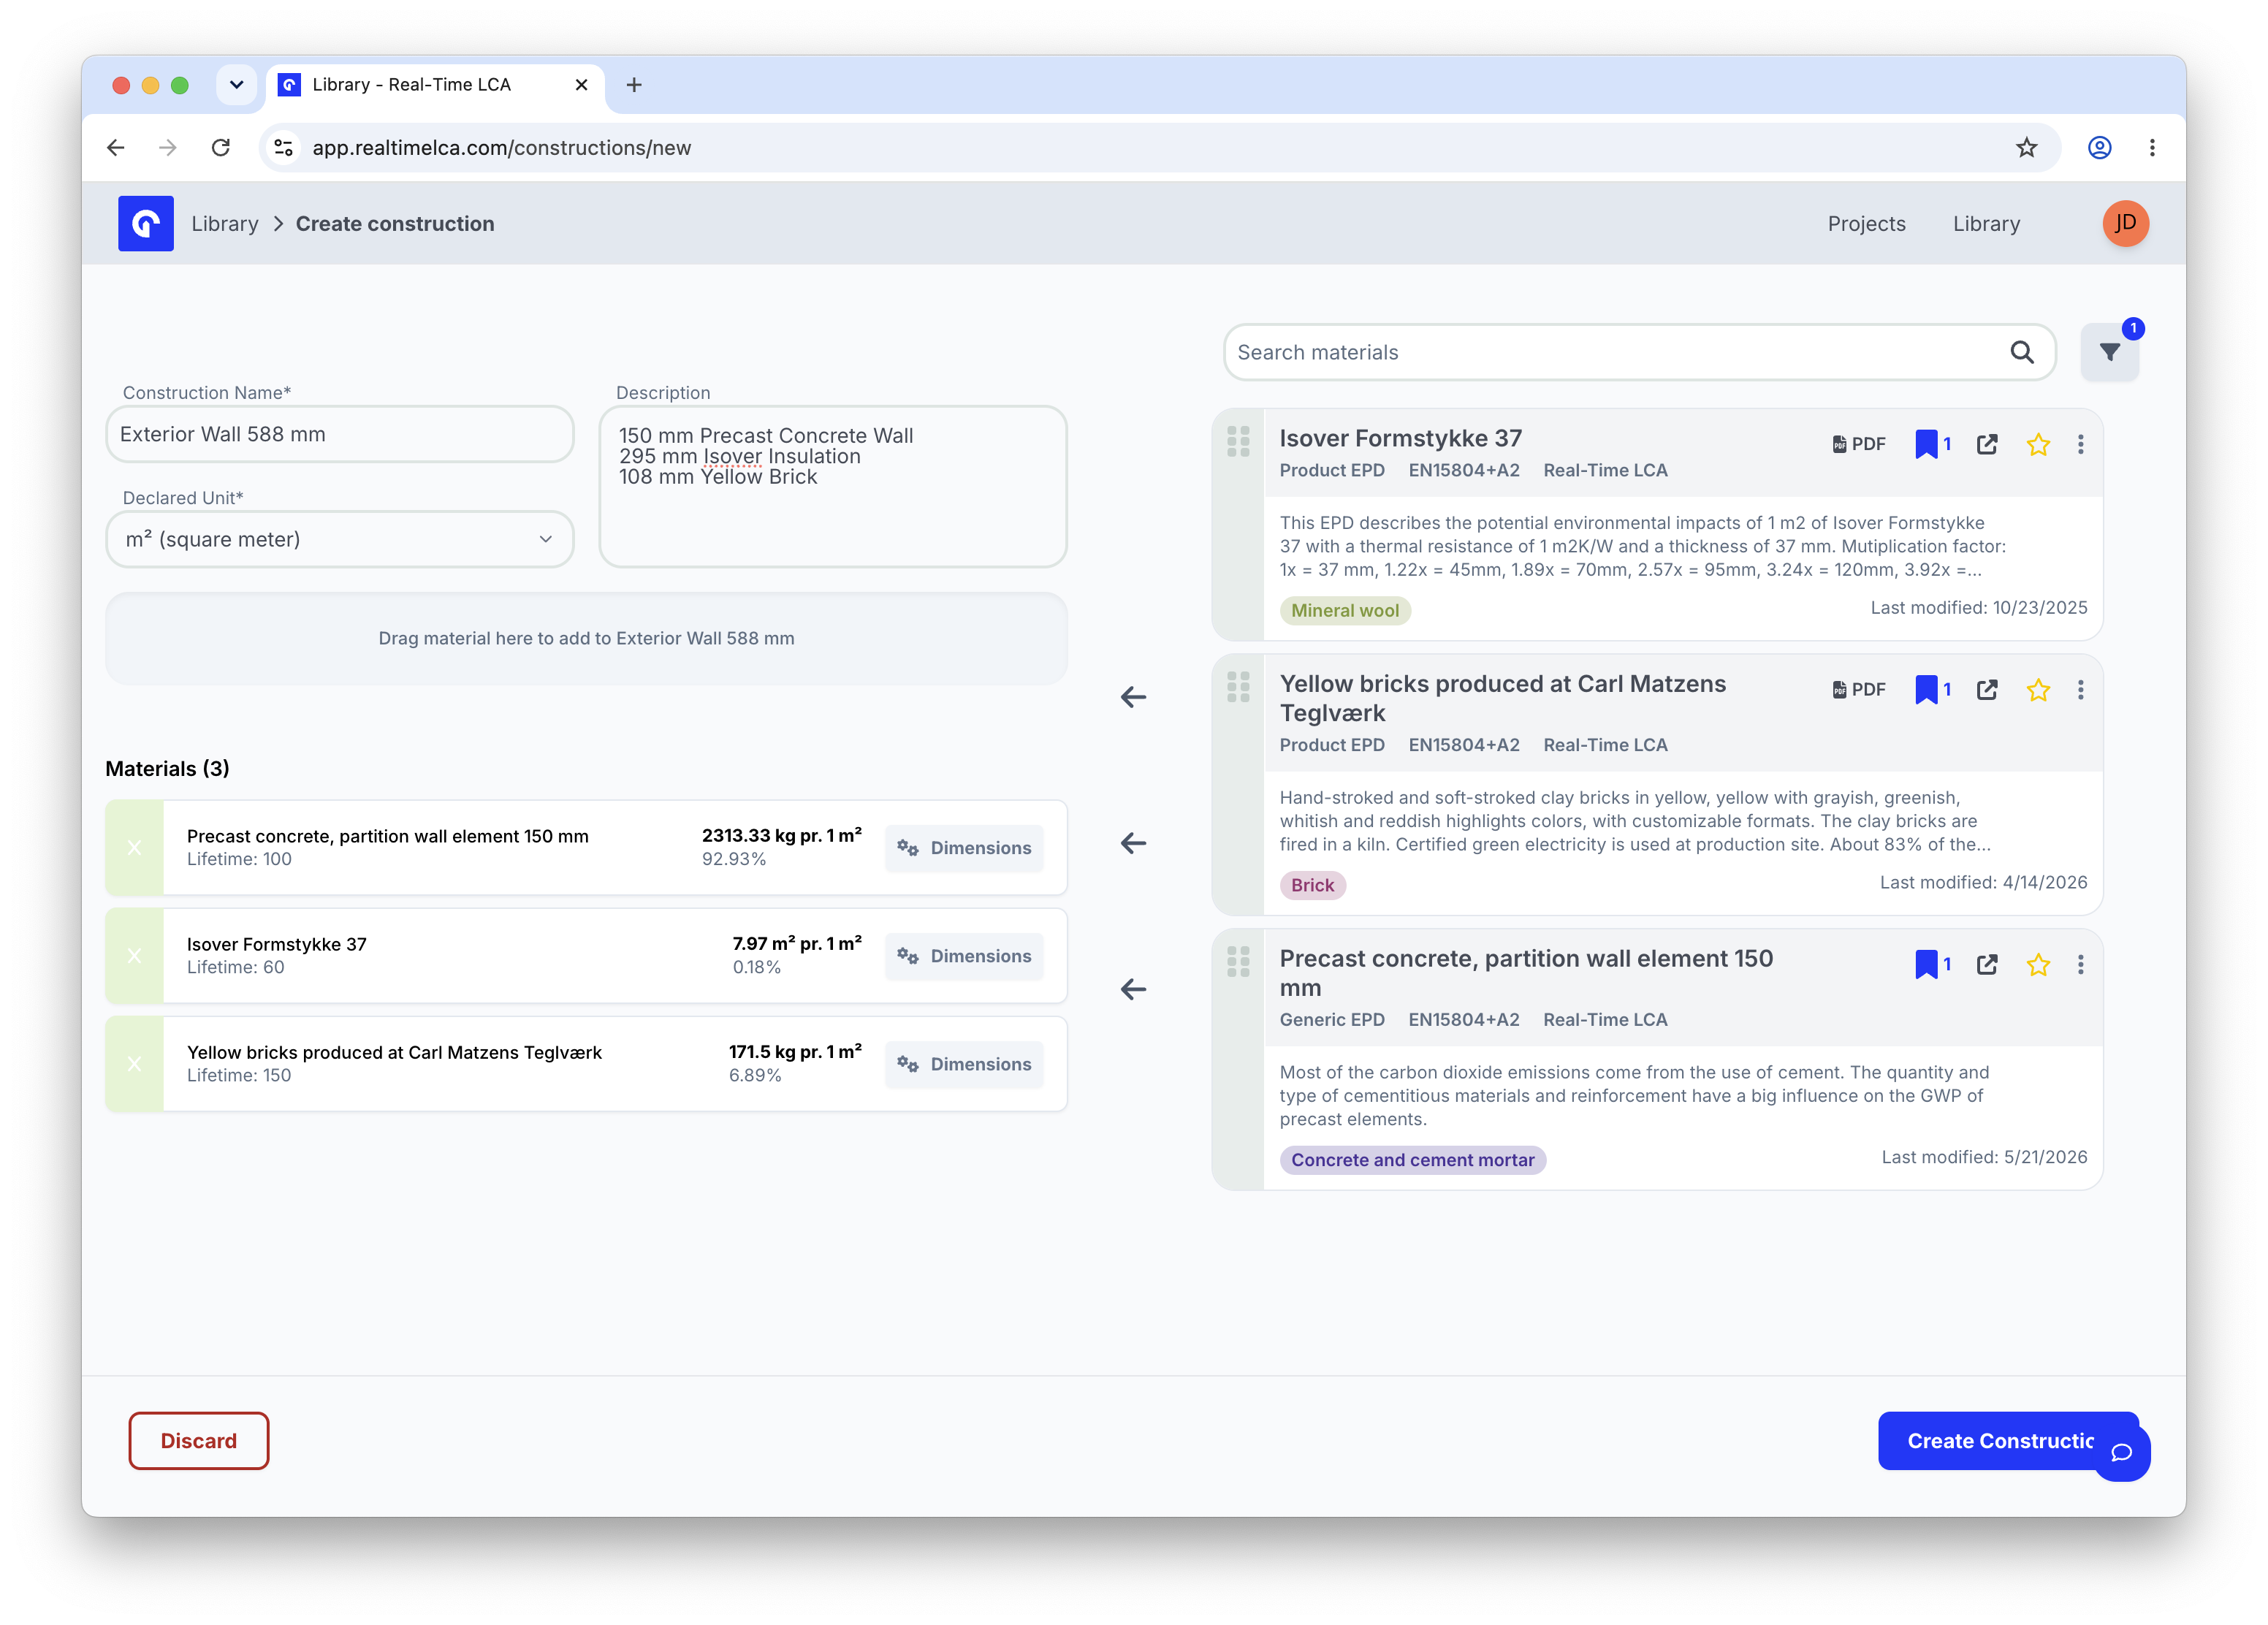Reload the page with refresh icon
This screenshot has height=1625, width=2268.
tap(221, 148)
